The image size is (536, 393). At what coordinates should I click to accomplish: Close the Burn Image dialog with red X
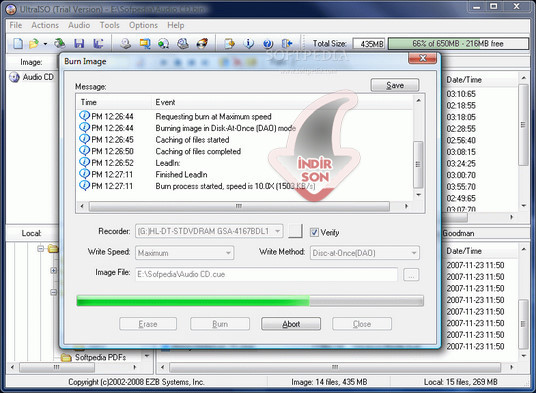[x=423, y=58]
